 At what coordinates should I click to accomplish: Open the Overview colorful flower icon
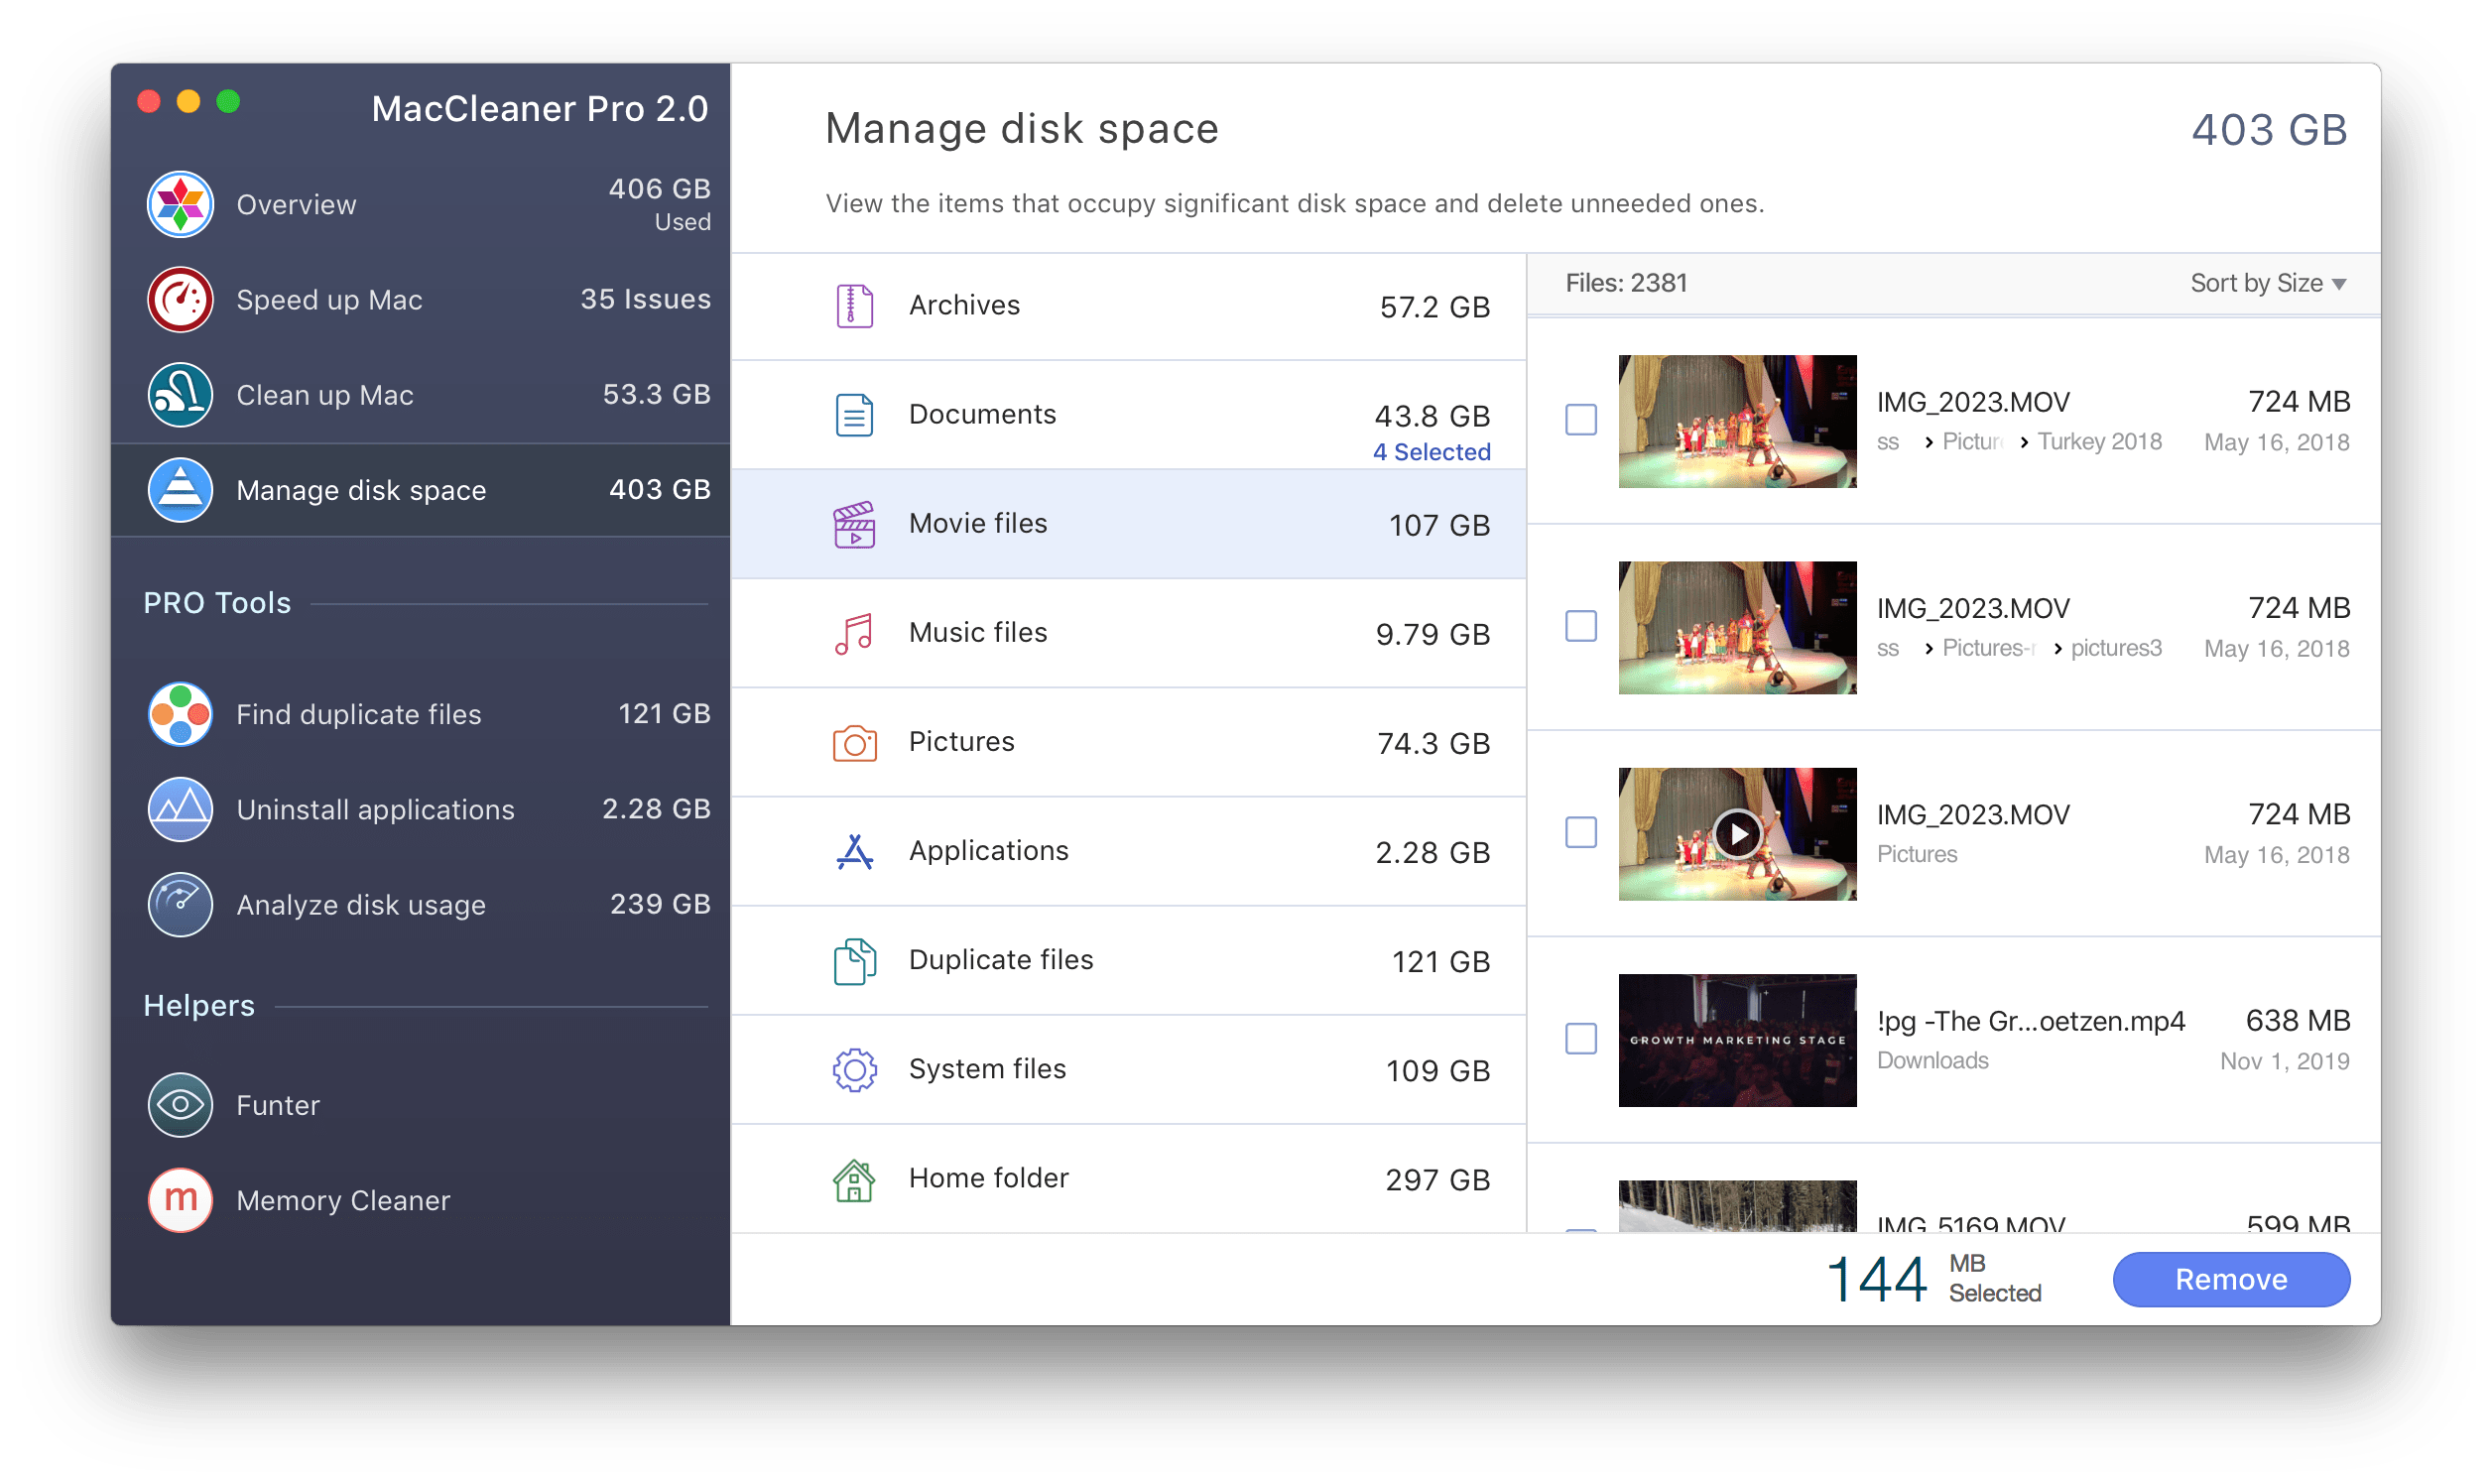click(x=180, y=204)
